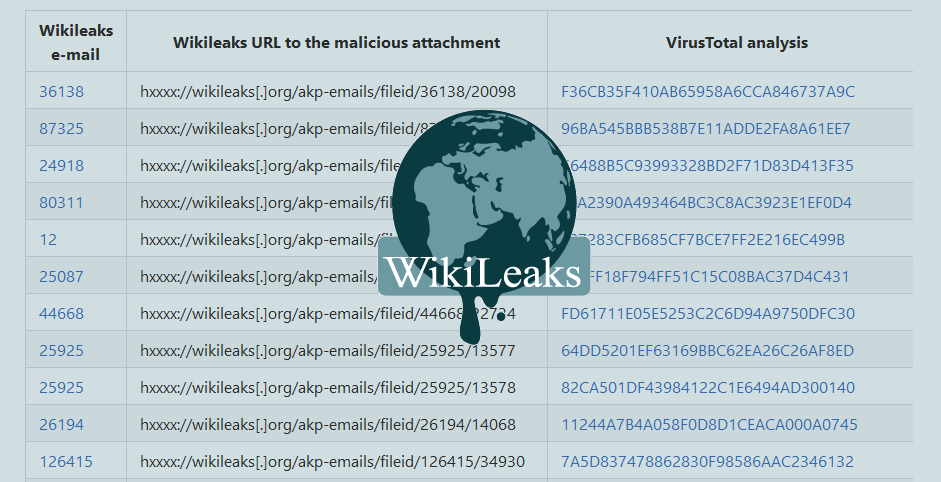Screen dimensions: 941x482
Task: View VirusTotal analysis FD61711E05E5253C2C6D94A9750DFC30
Action: click(708, 314)
